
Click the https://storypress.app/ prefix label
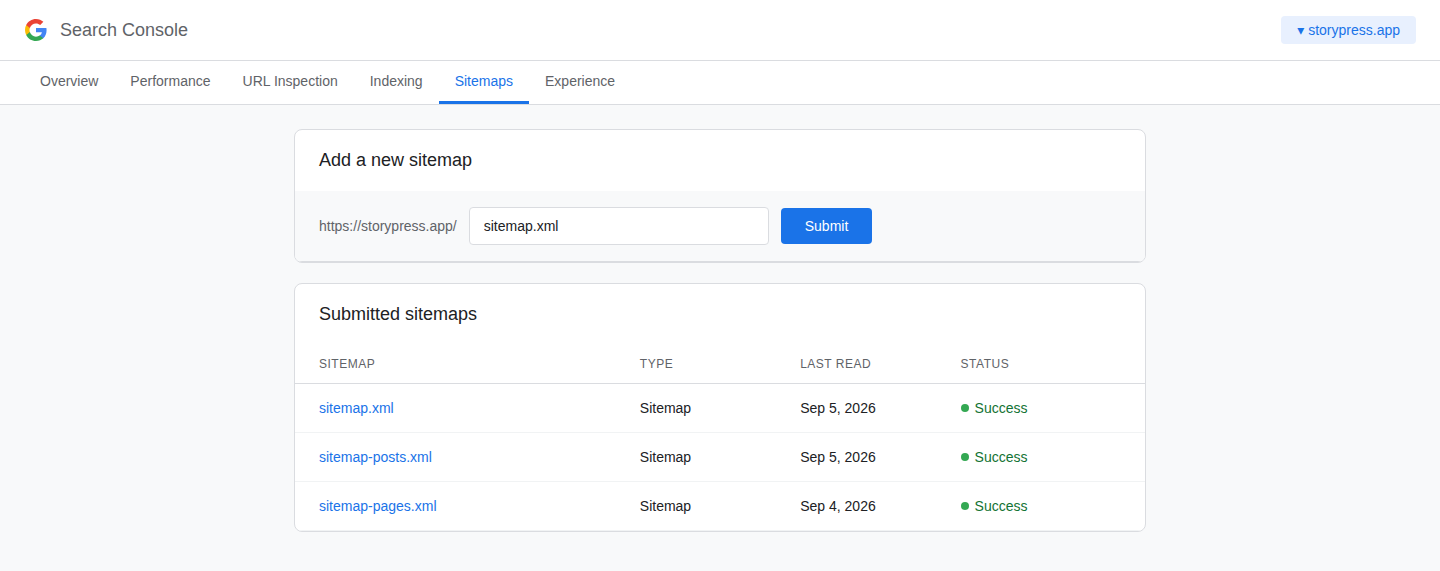(x=388, y=226)
